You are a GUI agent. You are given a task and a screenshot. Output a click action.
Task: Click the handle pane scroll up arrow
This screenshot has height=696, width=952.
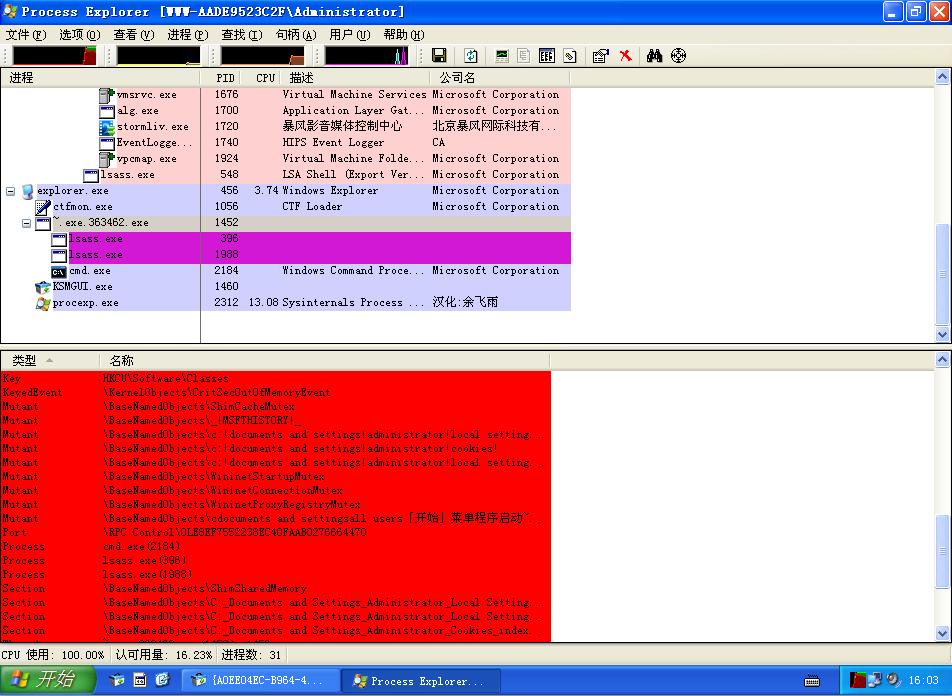click(x=942, y=360)
